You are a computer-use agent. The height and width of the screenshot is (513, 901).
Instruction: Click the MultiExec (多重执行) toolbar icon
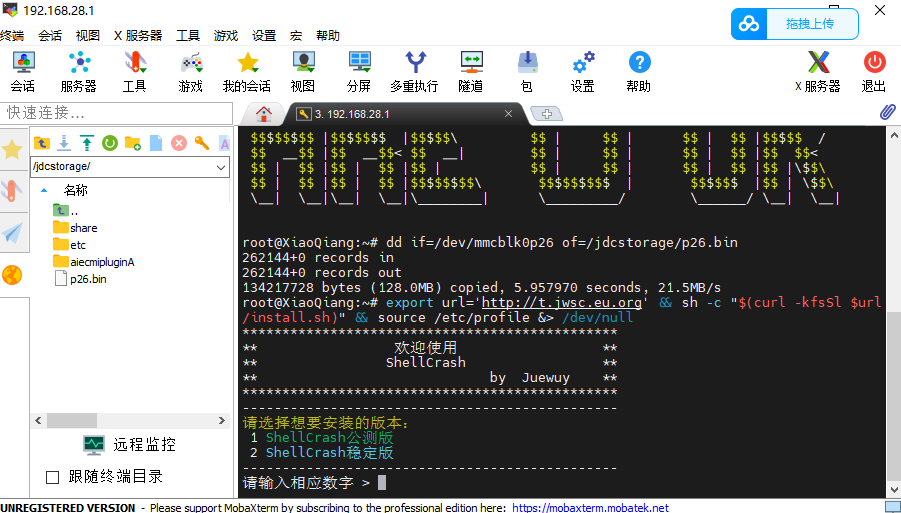click(x=414, y=71)
